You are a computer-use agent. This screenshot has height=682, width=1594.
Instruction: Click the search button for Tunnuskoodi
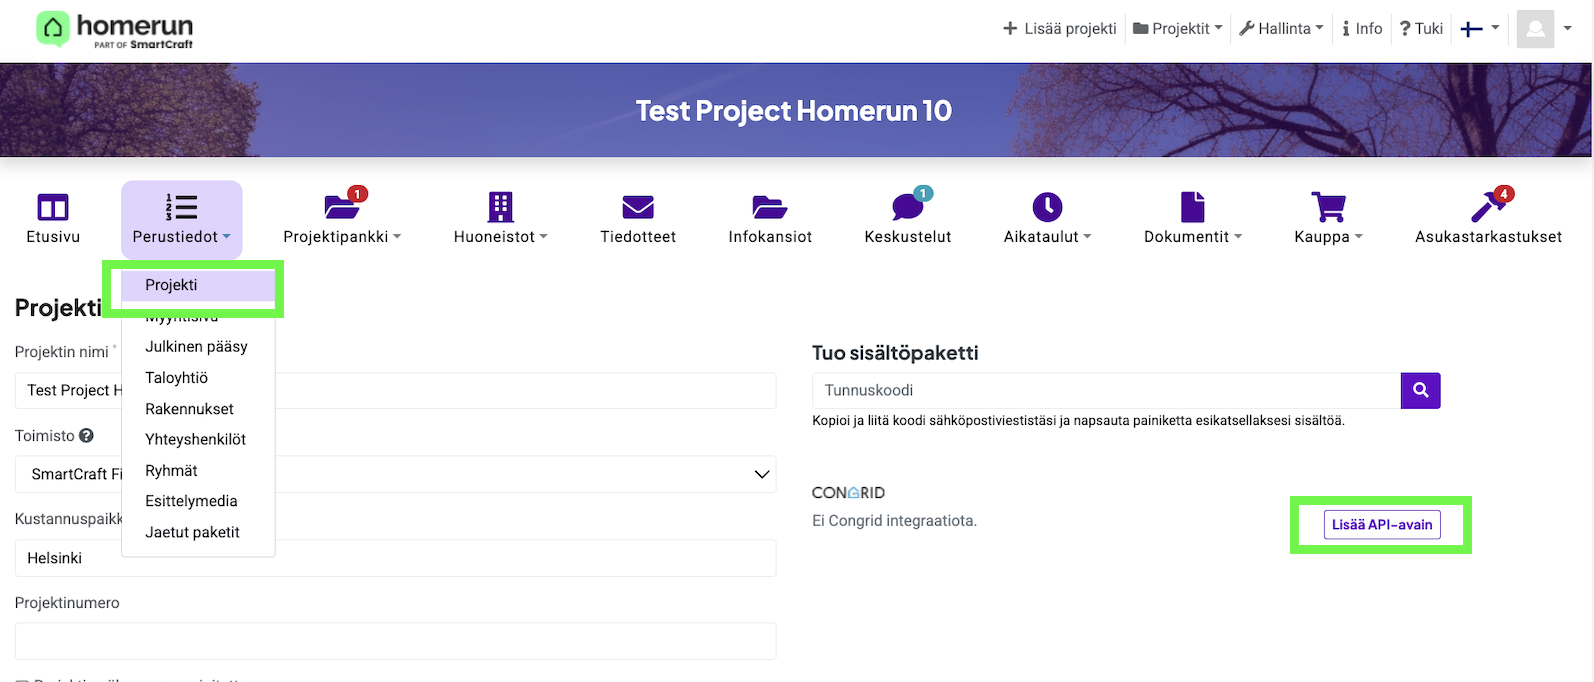coord(1420,390)
